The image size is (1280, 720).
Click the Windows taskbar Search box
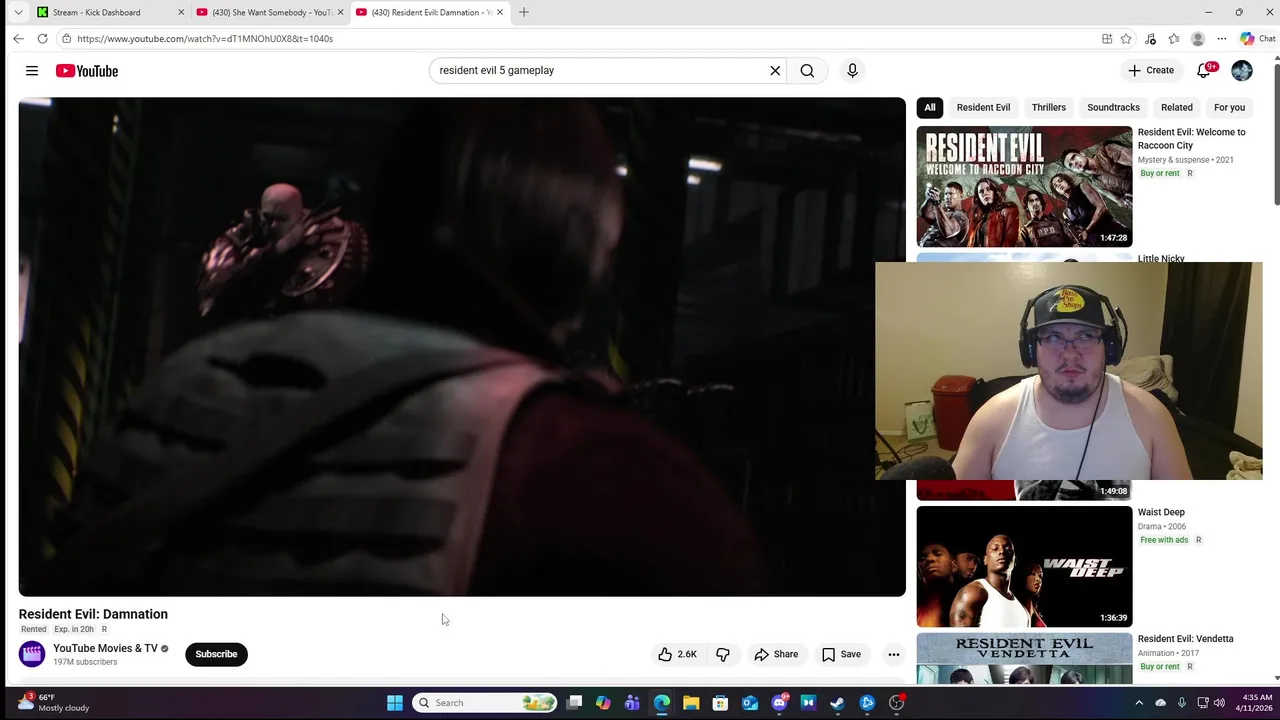(x=484, y=703)
